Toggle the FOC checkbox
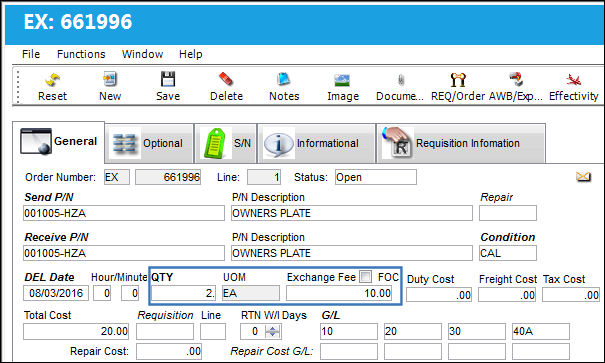 365,277
